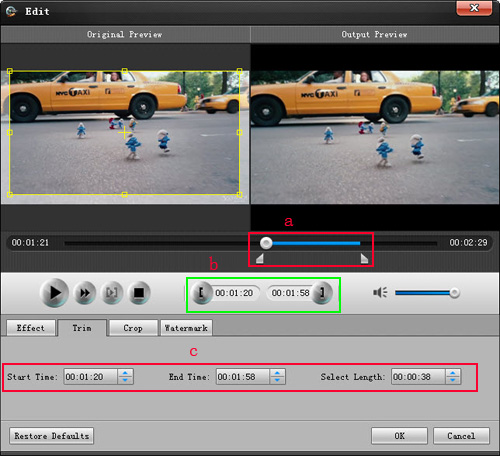The width and height of the screenshot is (500, 456).
Task: Decrease End Time with down arrow
Action: coord(277,380)
